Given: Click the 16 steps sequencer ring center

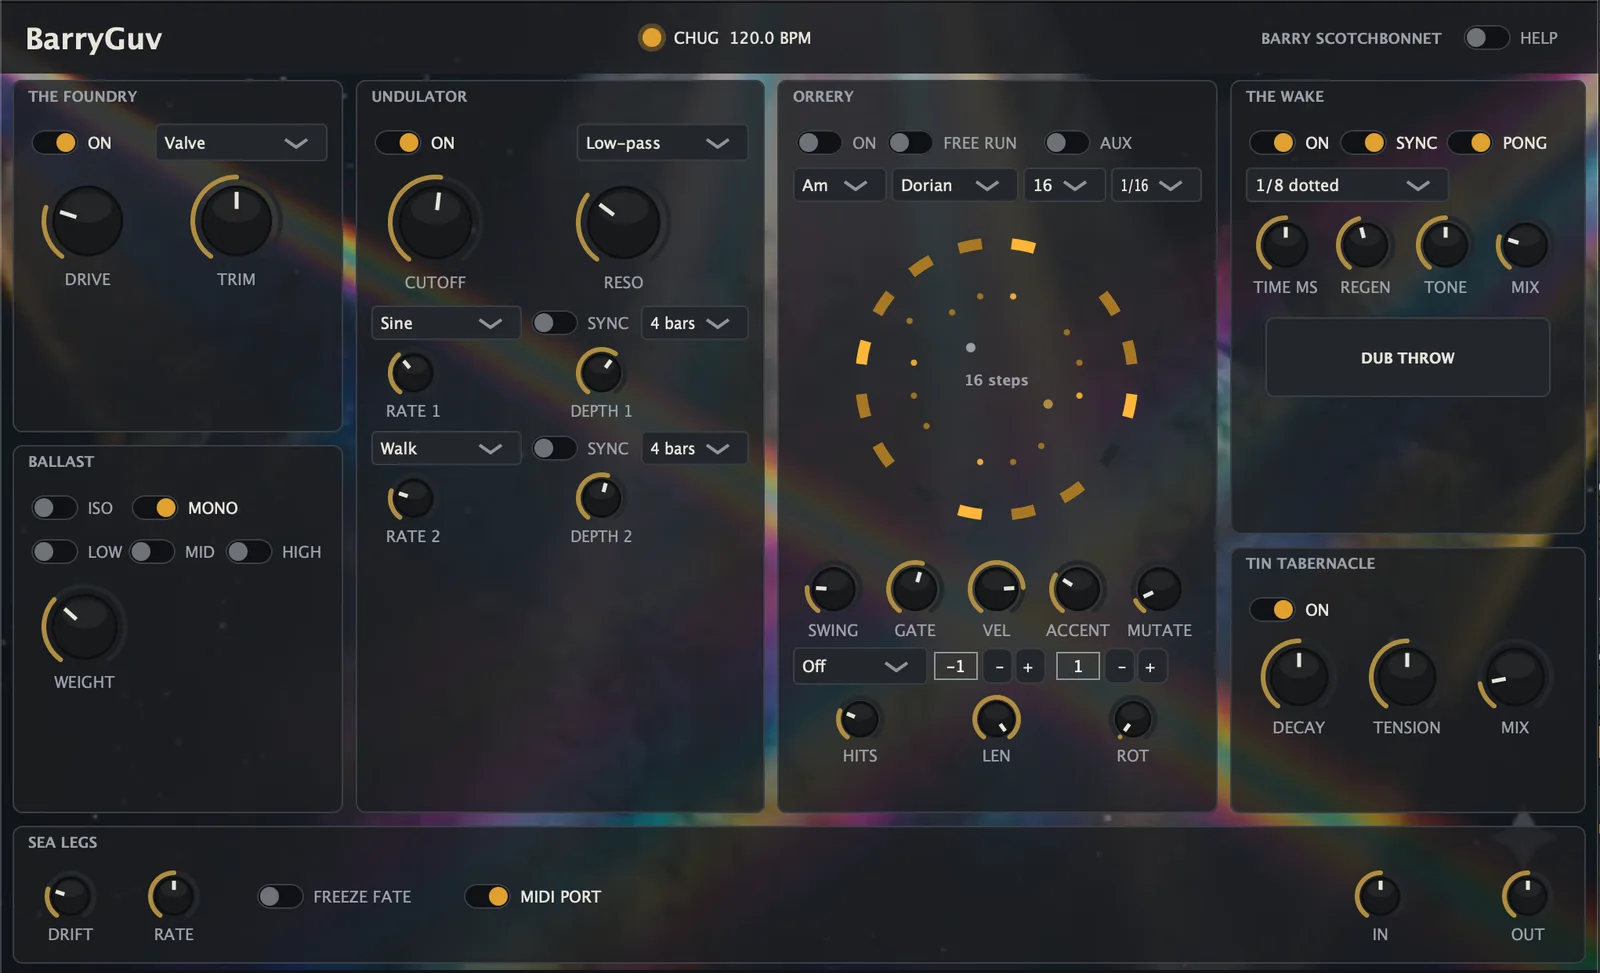Looking at the screenshot, I should pyautogui.click(x=996, y=380).
